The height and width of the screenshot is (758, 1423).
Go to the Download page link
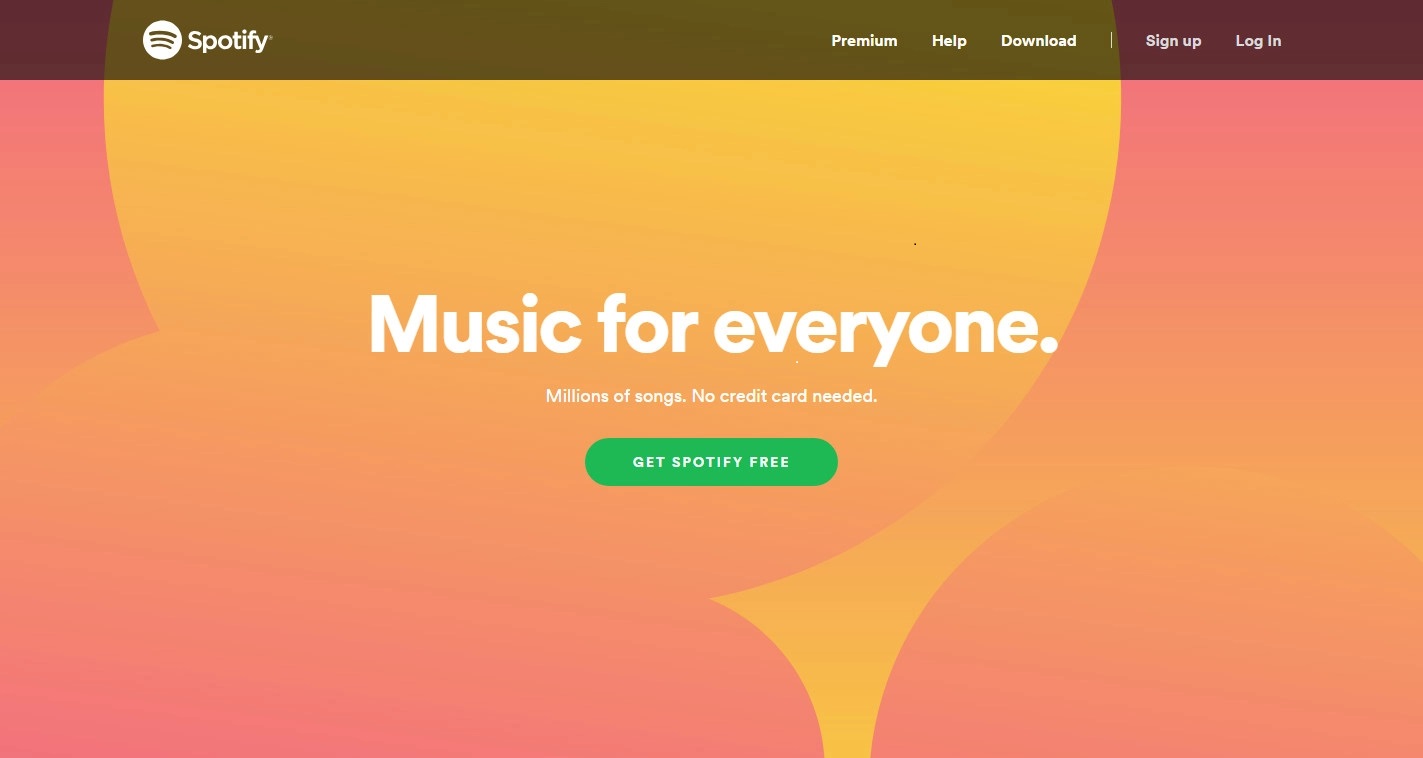pos(1038,41)
